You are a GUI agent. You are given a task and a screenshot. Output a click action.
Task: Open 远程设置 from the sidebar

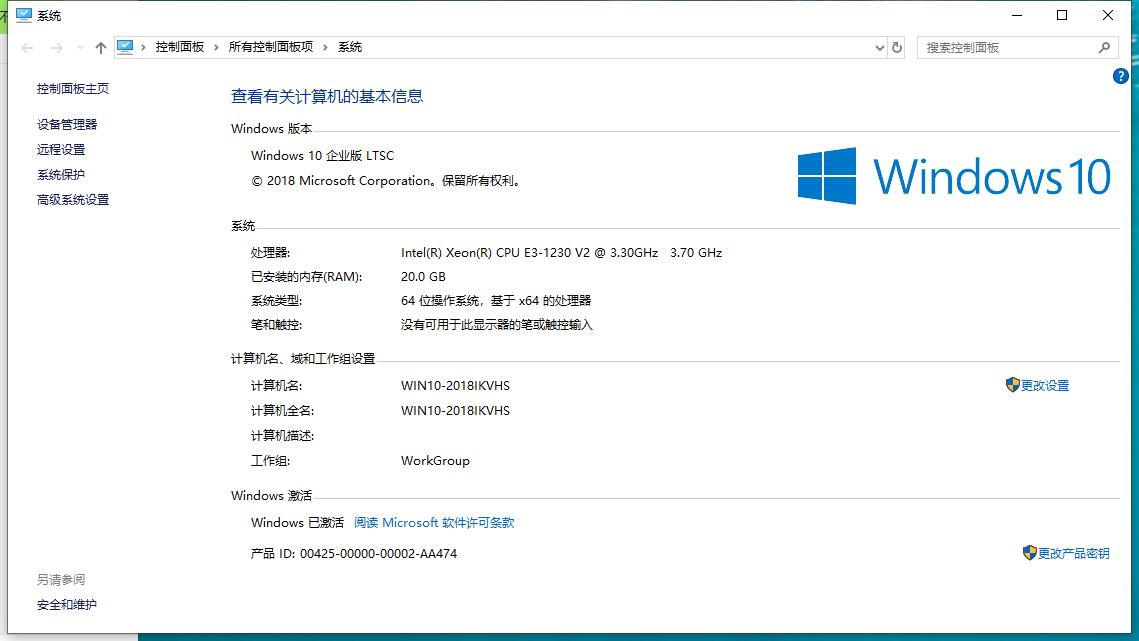pyautogui.click(x=61, y=150)
